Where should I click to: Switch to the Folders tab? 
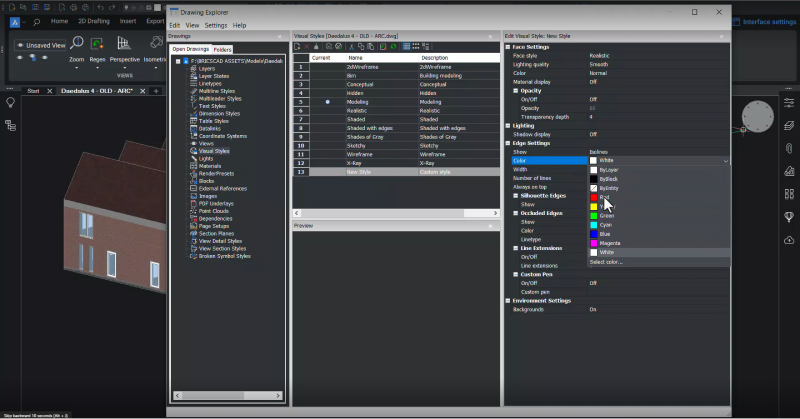click(x=222, y=50)
